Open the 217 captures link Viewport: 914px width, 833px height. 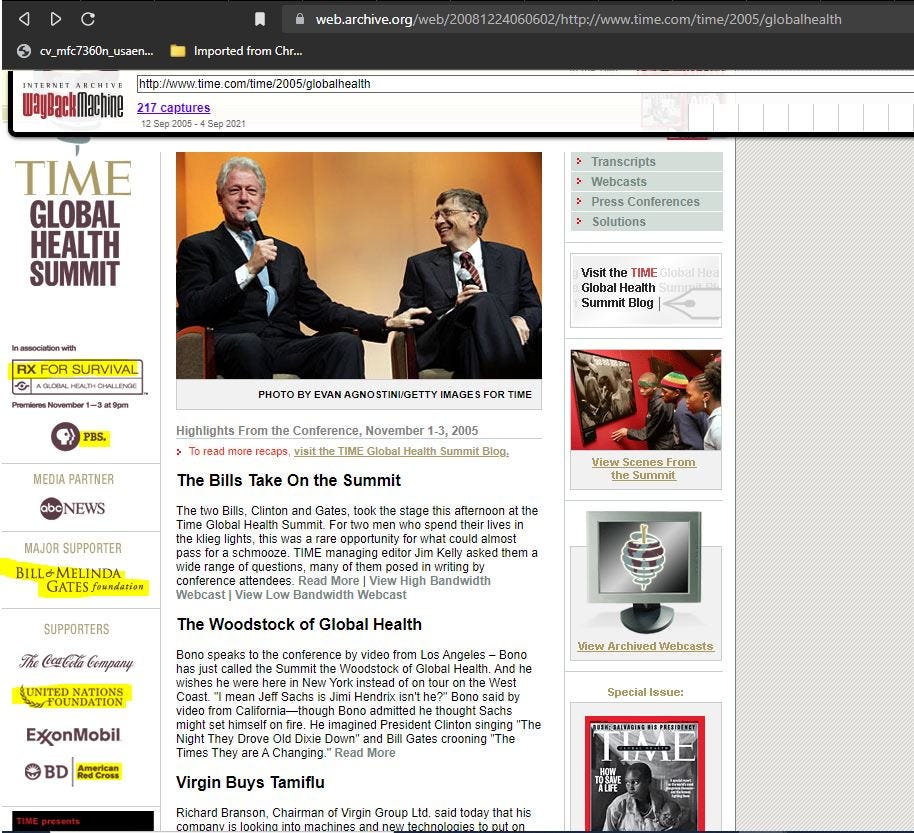[174, 108]
